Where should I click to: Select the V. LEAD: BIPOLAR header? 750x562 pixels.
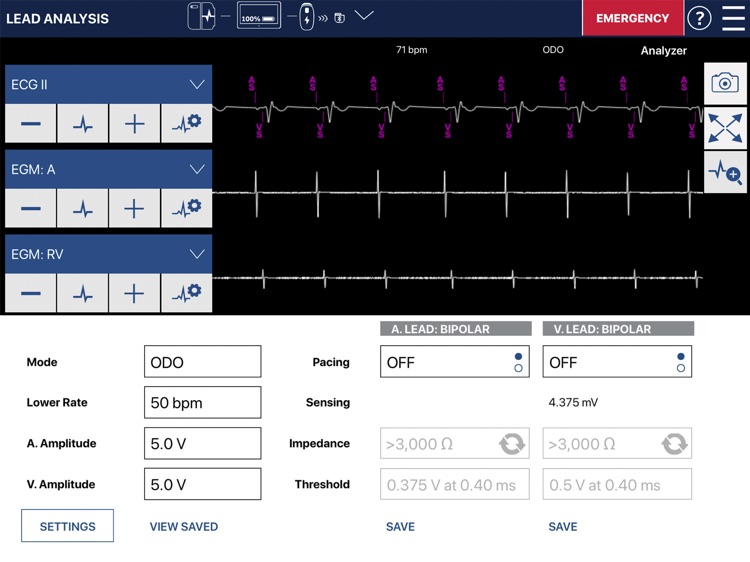tap(618, 329)
